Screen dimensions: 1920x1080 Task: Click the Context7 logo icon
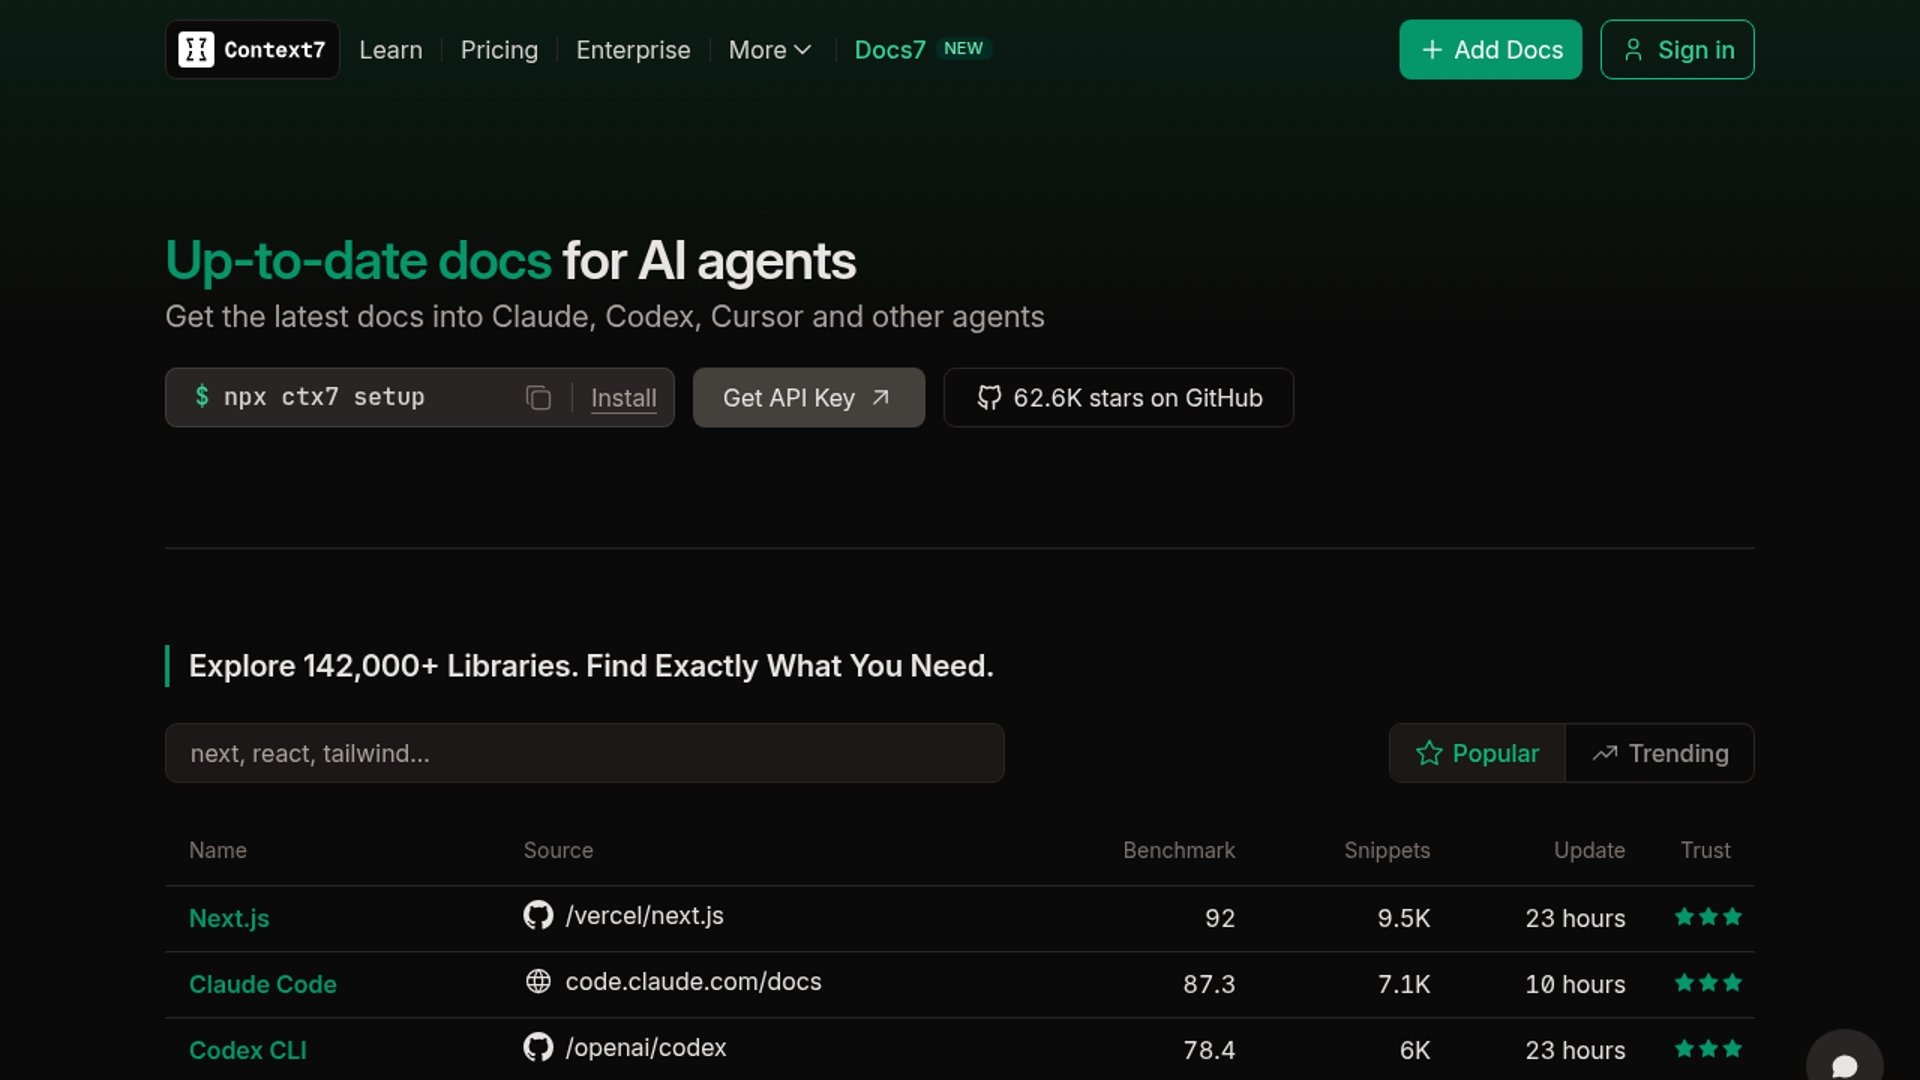point(196,49)
